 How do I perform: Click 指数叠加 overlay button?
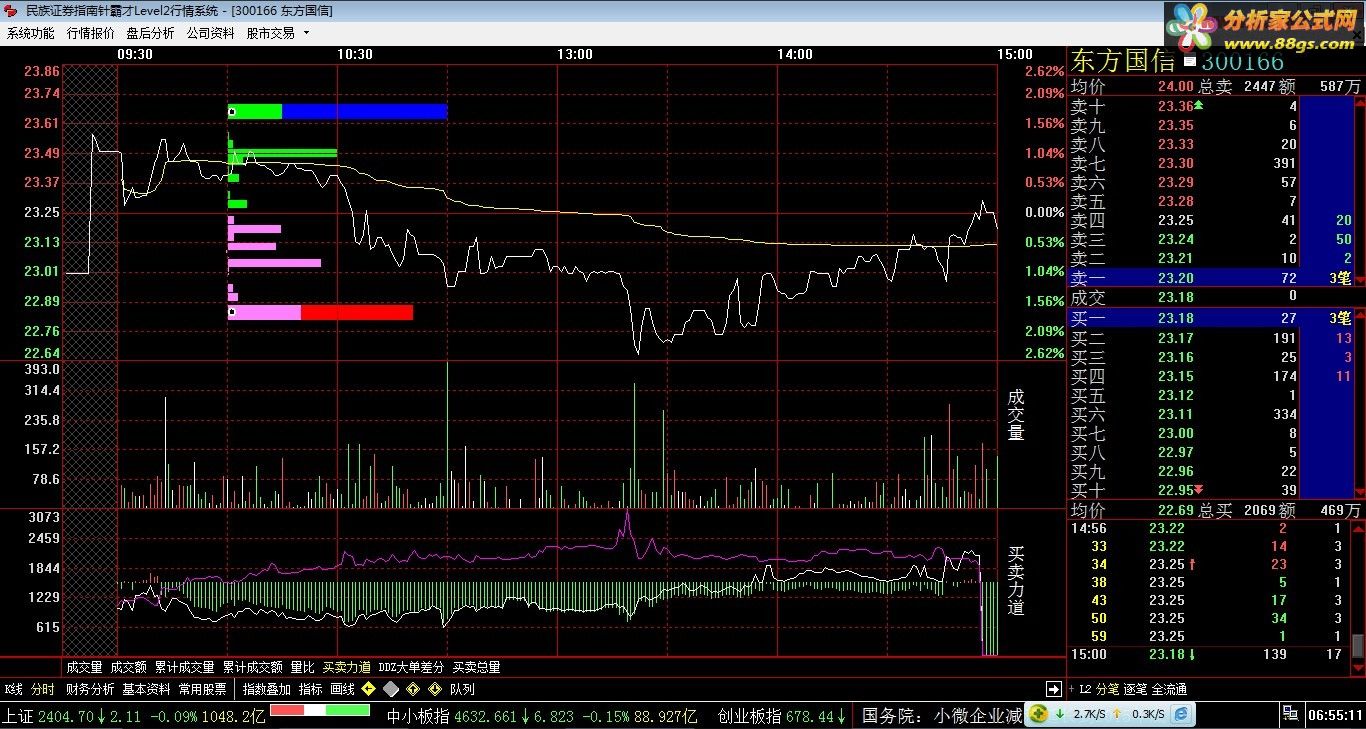pos(267,689)
